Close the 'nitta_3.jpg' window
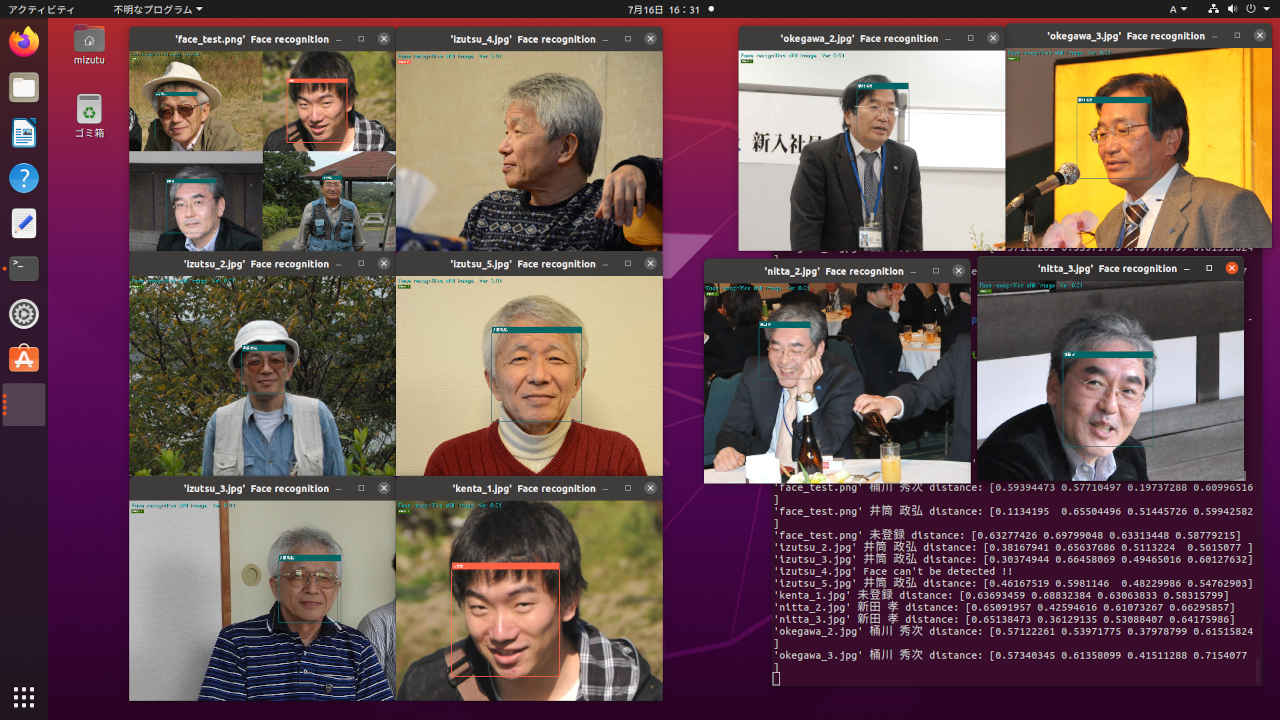This screenshot has height=720, width=1280. (1232, 268)
